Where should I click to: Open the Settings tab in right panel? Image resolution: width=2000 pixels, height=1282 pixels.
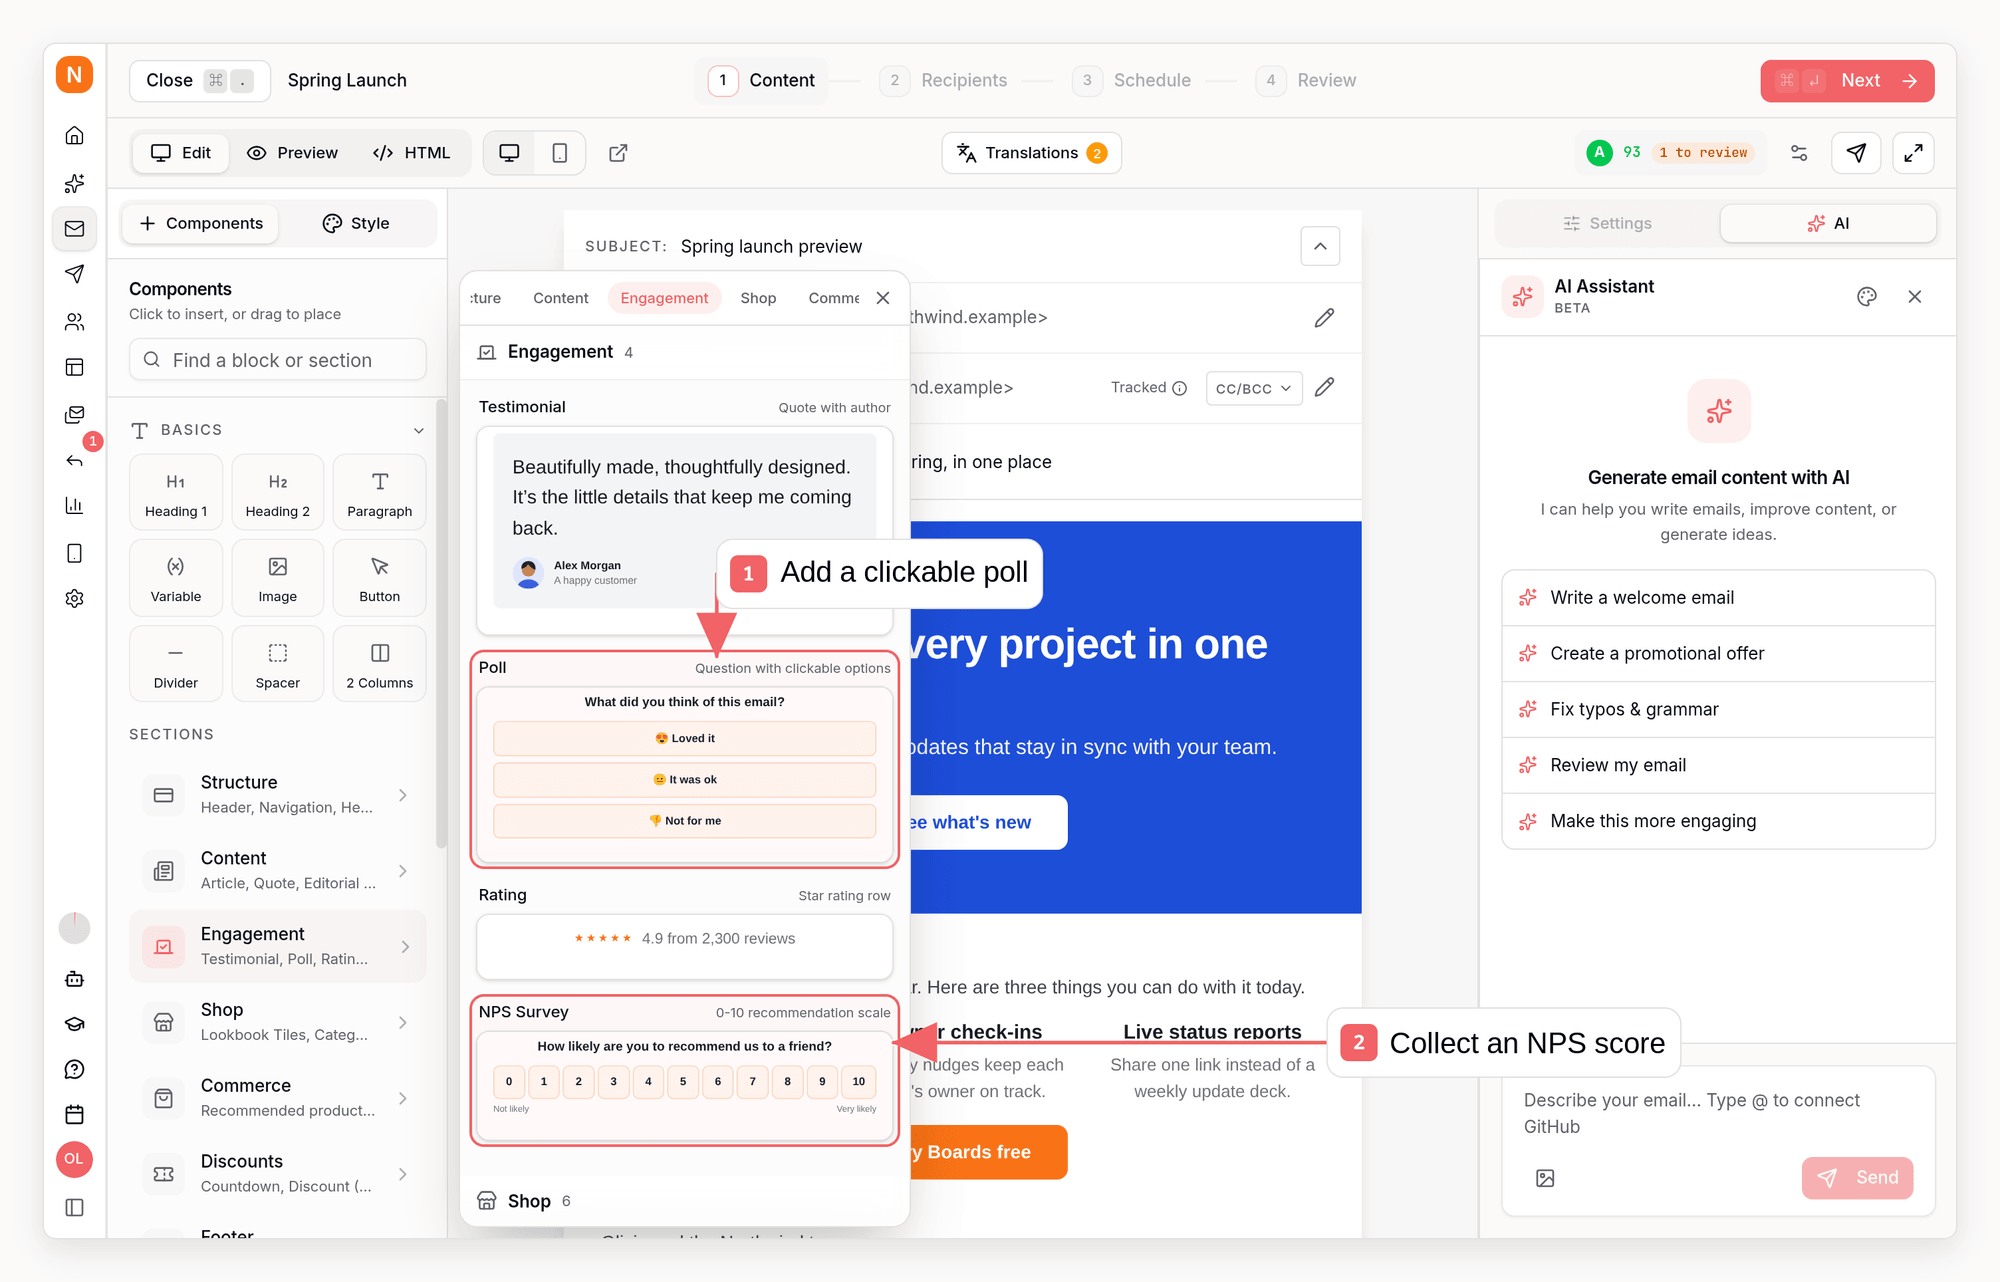(x=1607, y=223)
